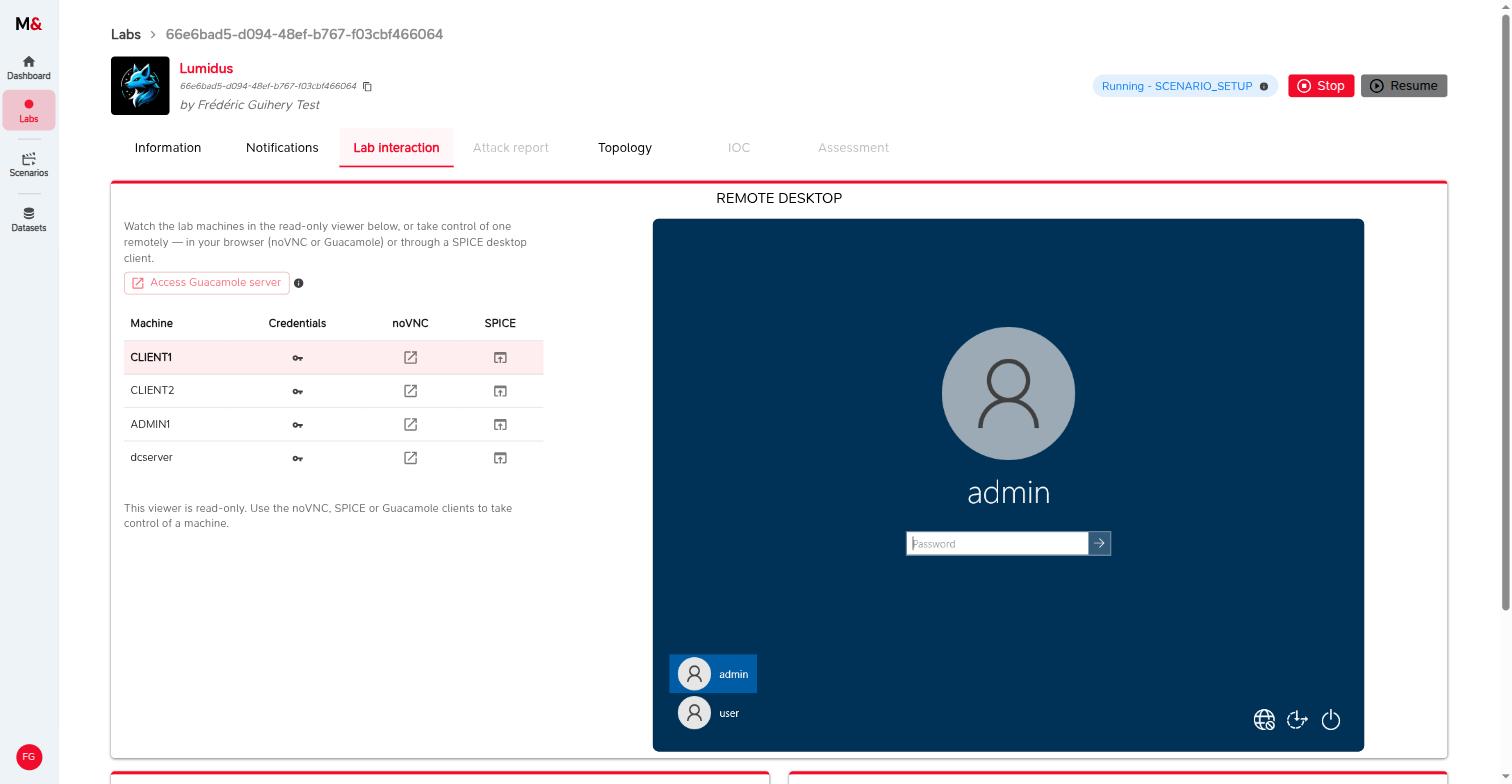Screen dimensions: 1512x784
Task: Click the M& logo
Action: (x=28, y=24)
